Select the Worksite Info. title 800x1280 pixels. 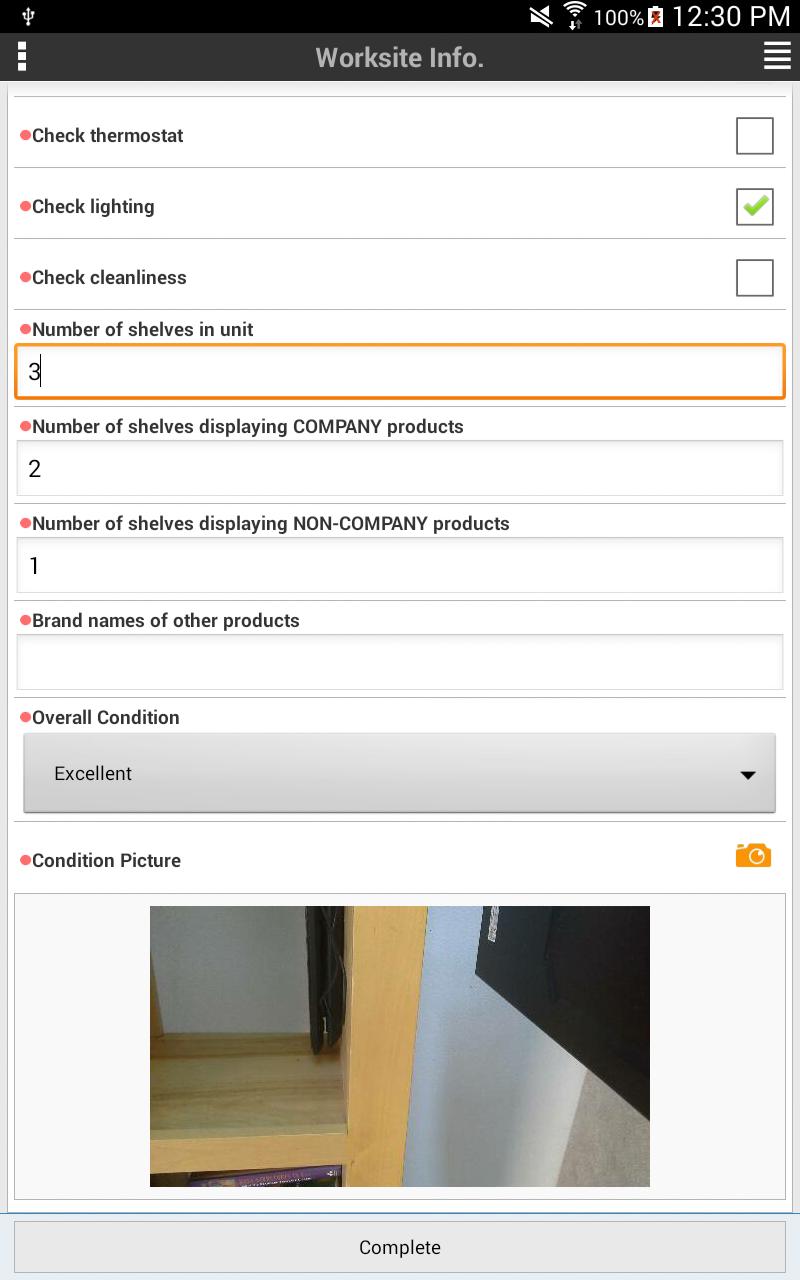coord(400,58)
